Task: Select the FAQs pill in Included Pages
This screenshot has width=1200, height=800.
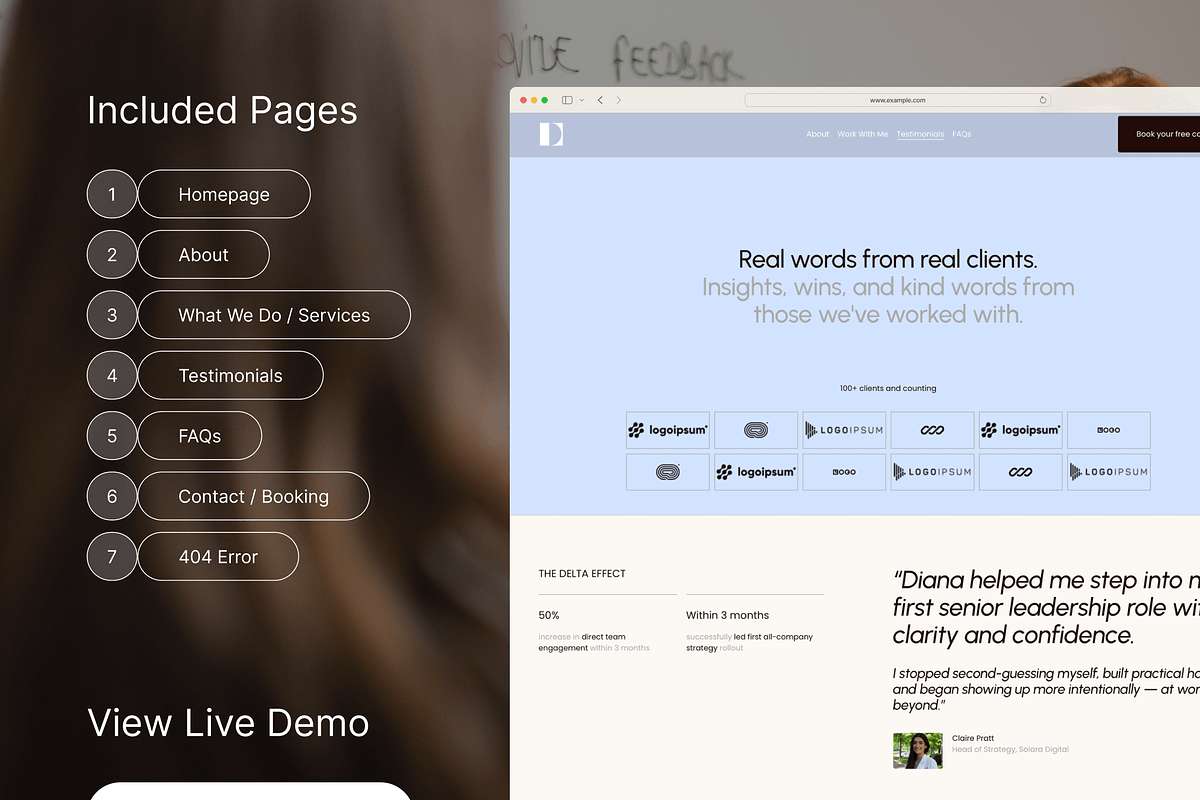Action: [x=200, y=436]
